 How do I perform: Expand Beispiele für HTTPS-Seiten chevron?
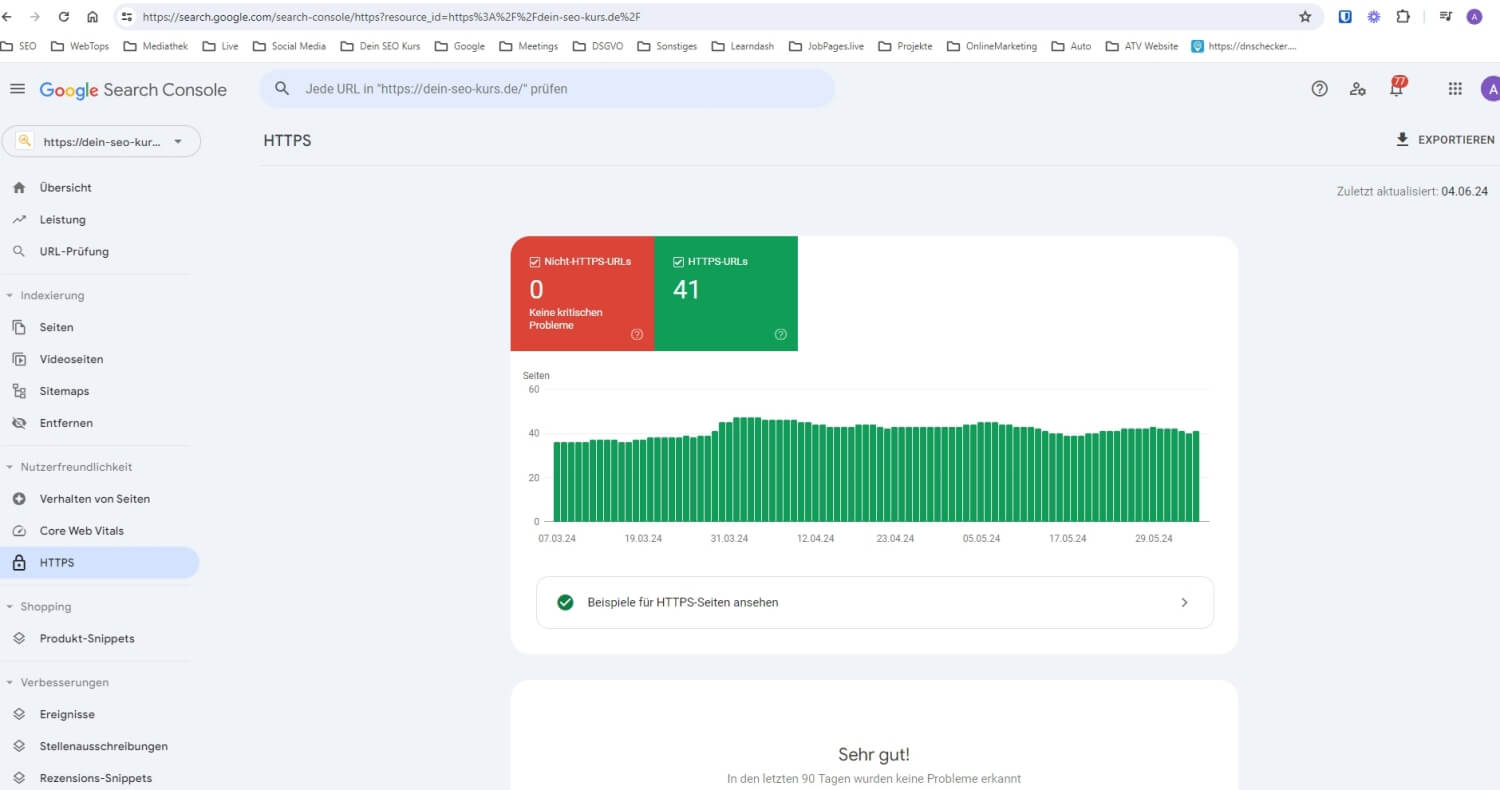1185,603
